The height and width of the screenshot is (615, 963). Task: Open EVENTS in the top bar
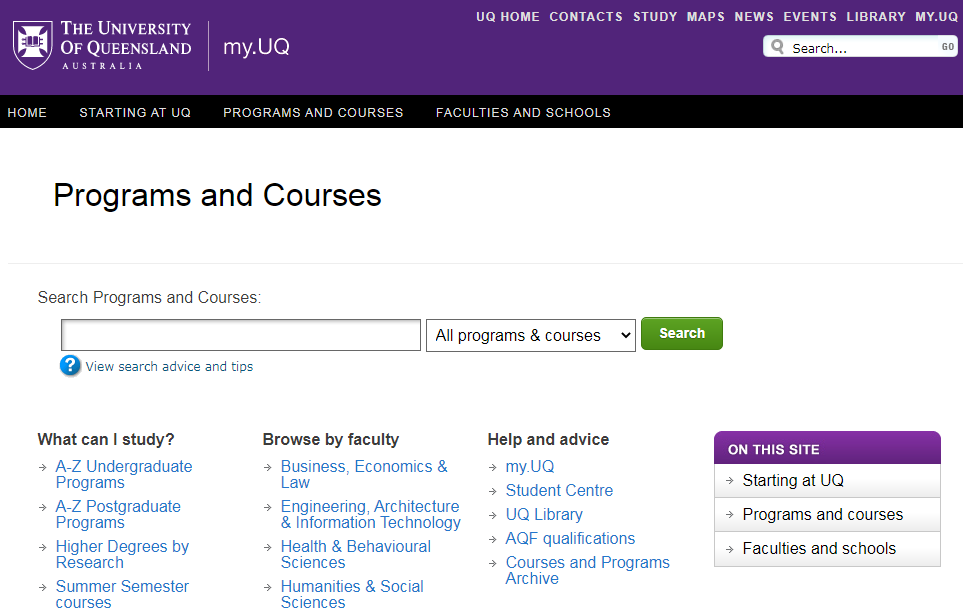tap(810, 17)
